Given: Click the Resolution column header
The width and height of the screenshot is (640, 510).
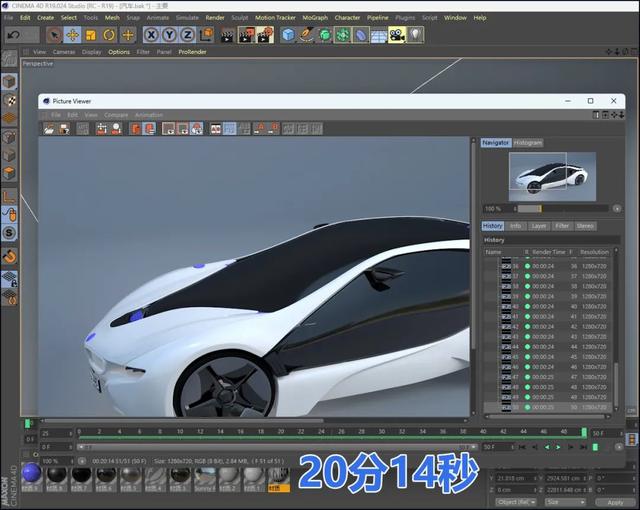Looking at the screenshot, I should tap(594, 252).
